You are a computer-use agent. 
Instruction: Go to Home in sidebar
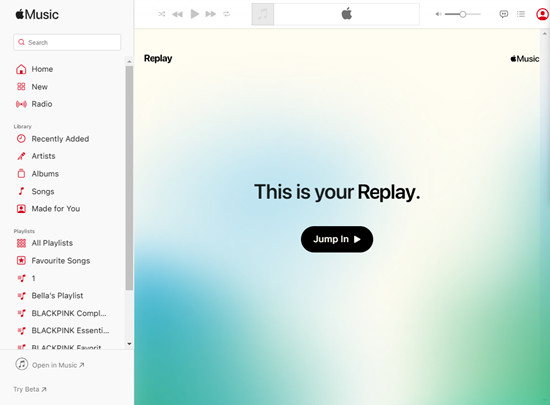[42, 69]
